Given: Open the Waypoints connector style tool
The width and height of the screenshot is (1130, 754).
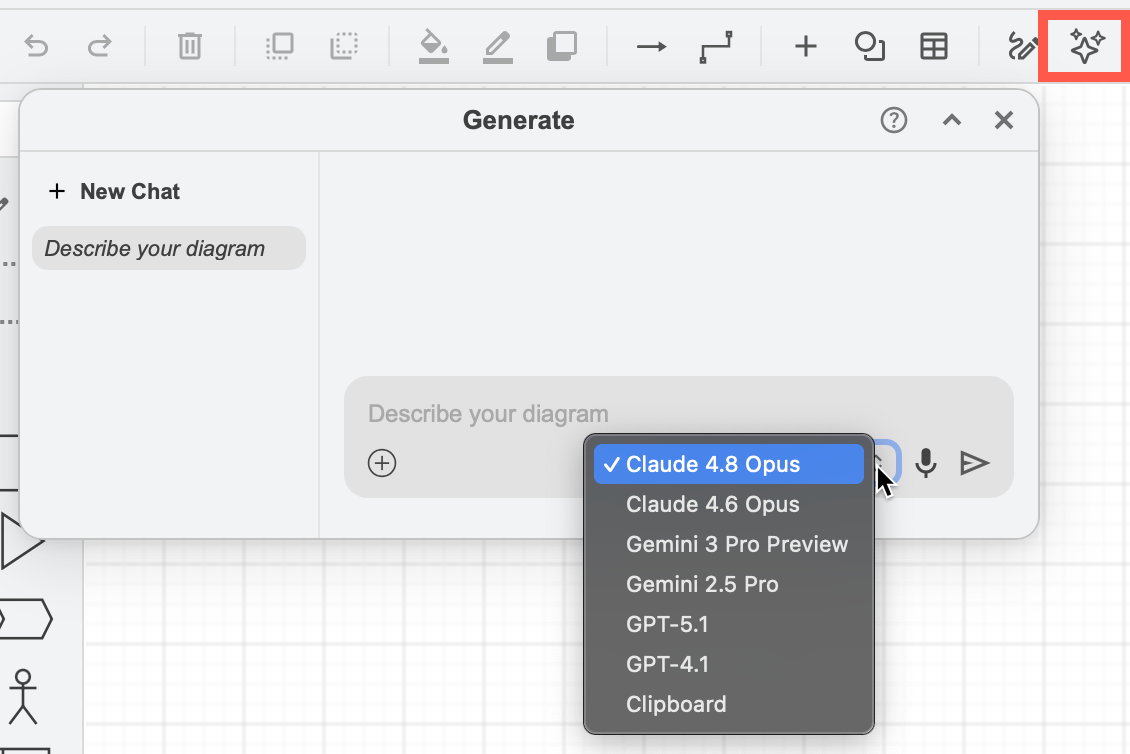Looking at the screenshot, I should (716, 47).
